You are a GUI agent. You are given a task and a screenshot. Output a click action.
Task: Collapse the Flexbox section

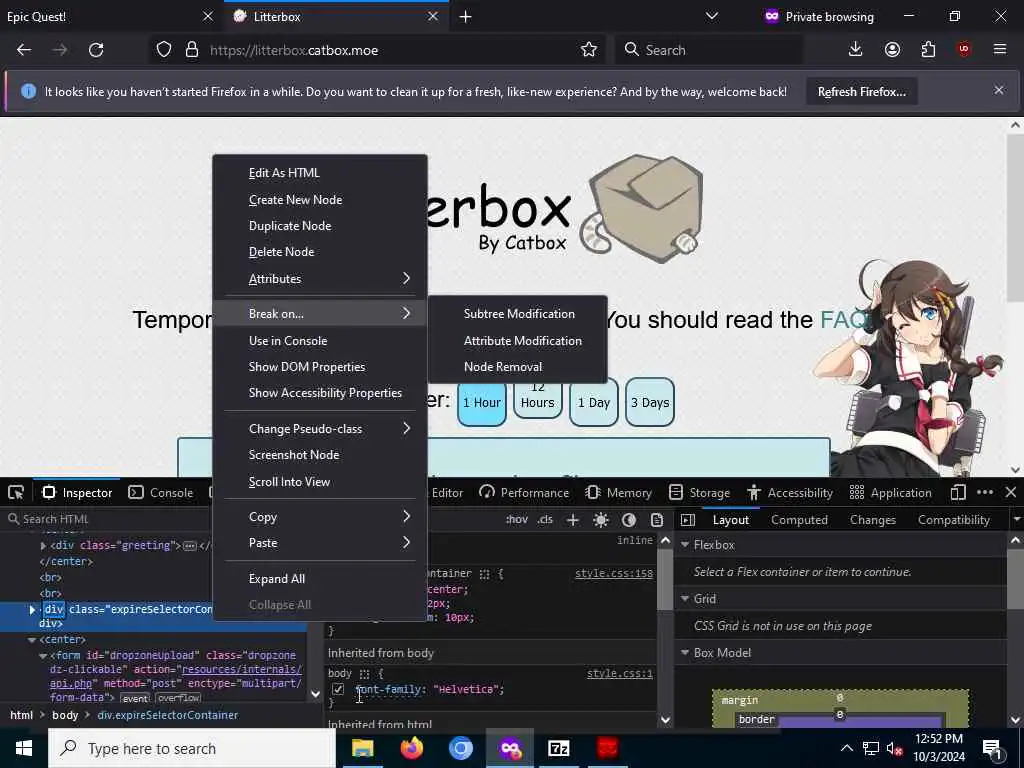(x=685, y=545)
